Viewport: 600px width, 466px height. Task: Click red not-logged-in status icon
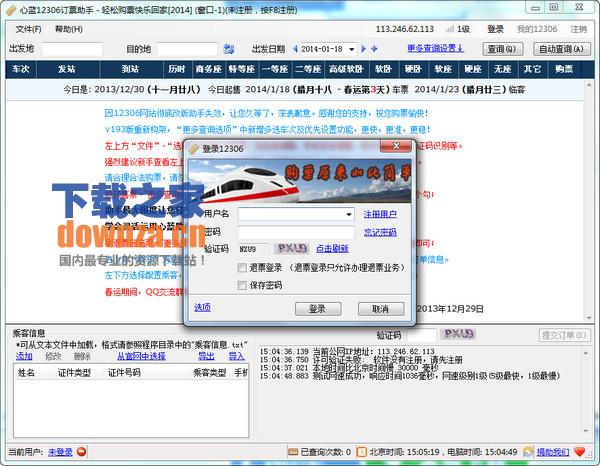(x=82, y=452)
